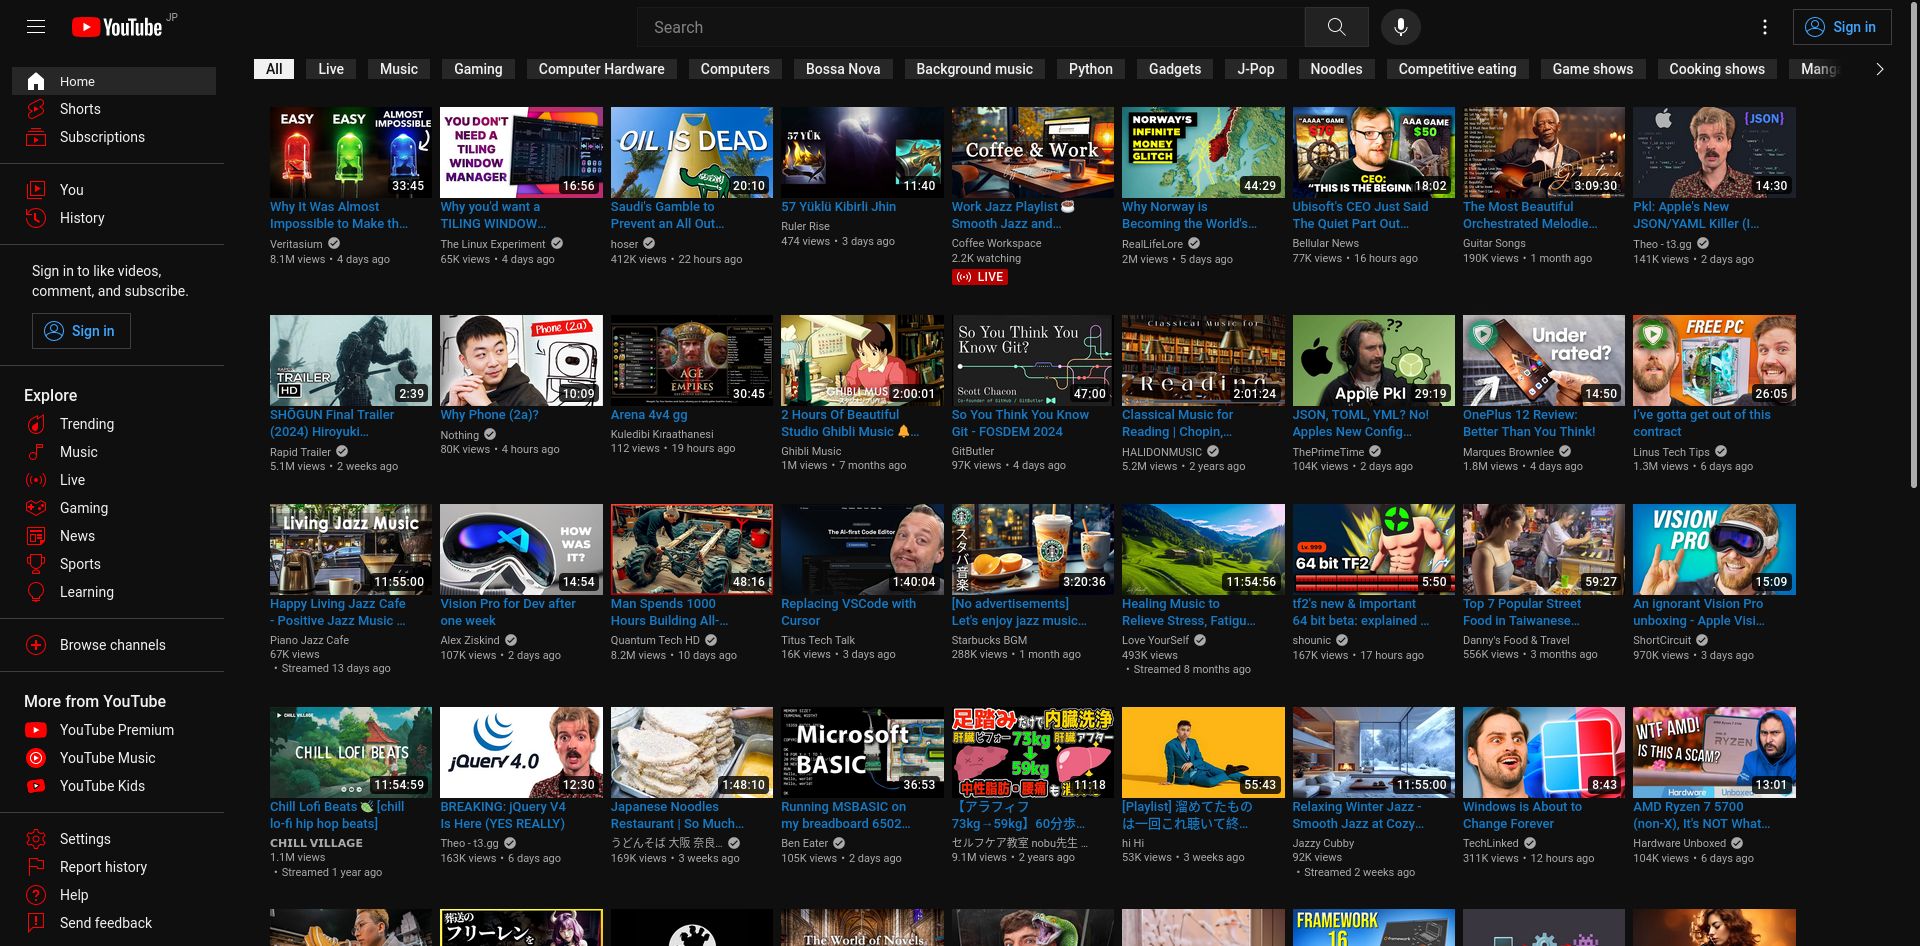Image resolution: width=1920 pixels, height=946 pixels.
Task: Click the Search input field
Action: [x=971, y=27]
